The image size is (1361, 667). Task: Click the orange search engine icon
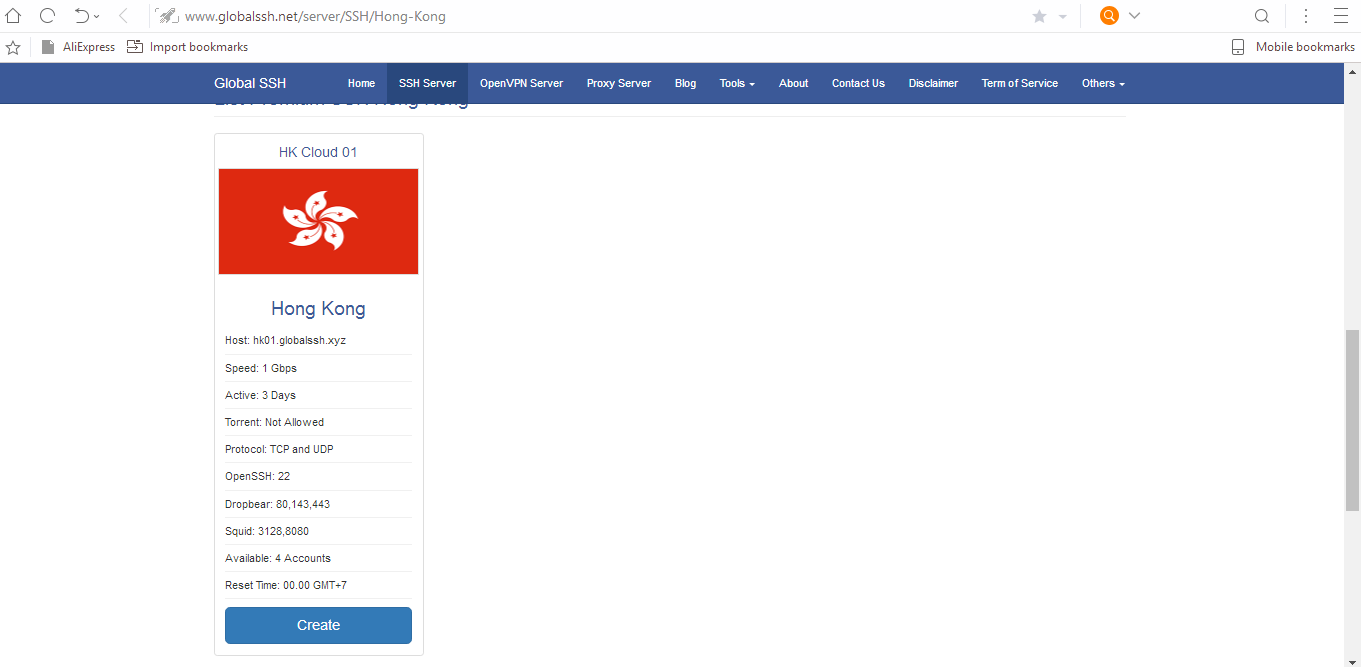point(1109,16)
